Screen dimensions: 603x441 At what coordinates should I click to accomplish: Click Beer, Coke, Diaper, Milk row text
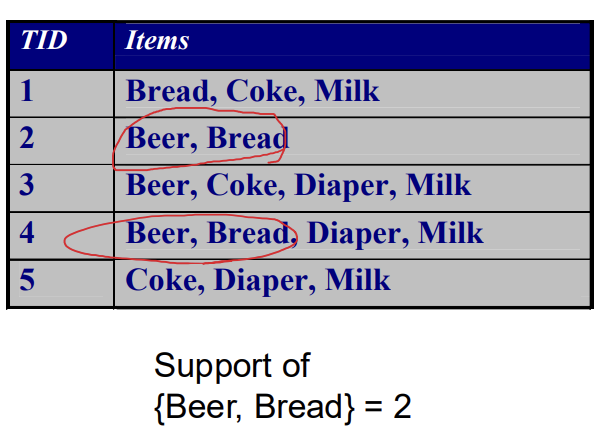pyautogui.click(x=298, y=186)
